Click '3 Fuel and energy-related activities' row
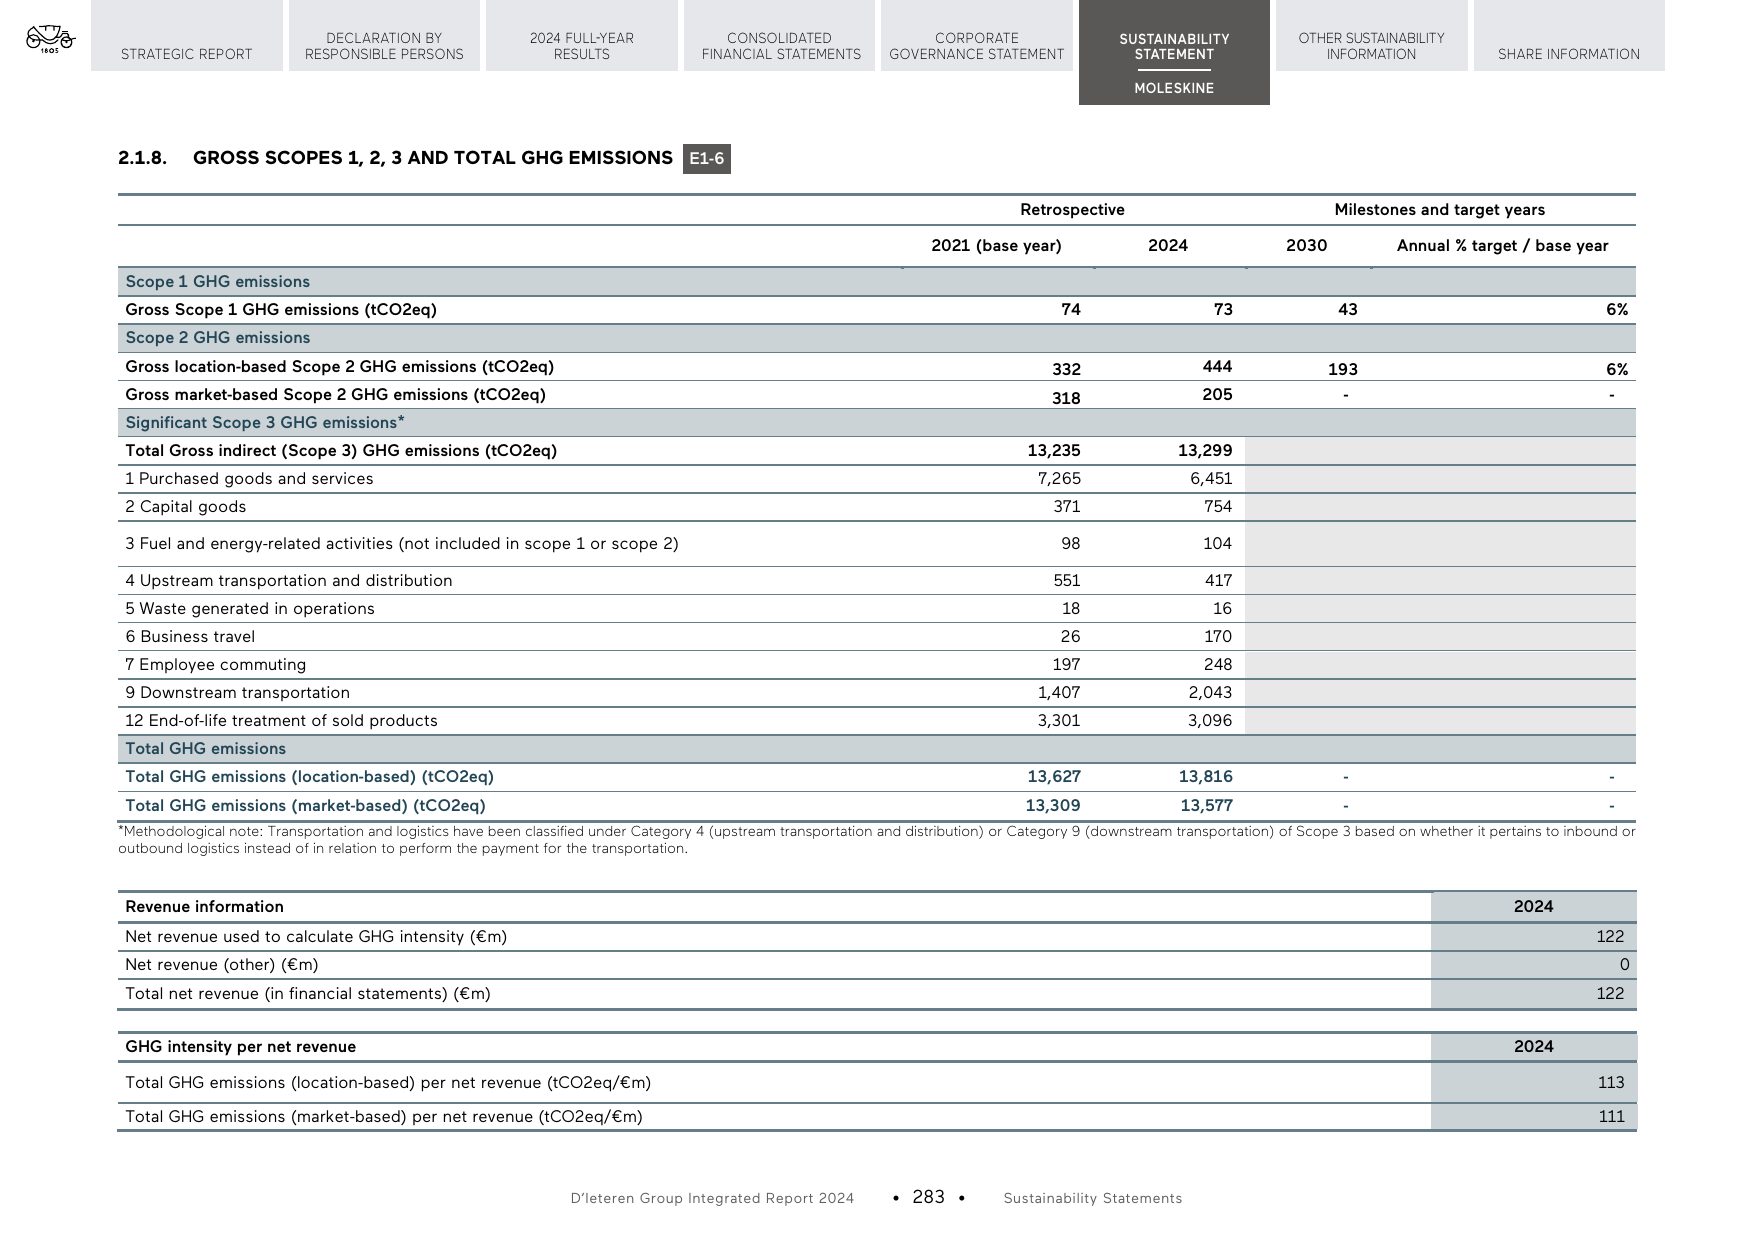The width and height of the screenshot is (1754, 1241). [877, 544]
